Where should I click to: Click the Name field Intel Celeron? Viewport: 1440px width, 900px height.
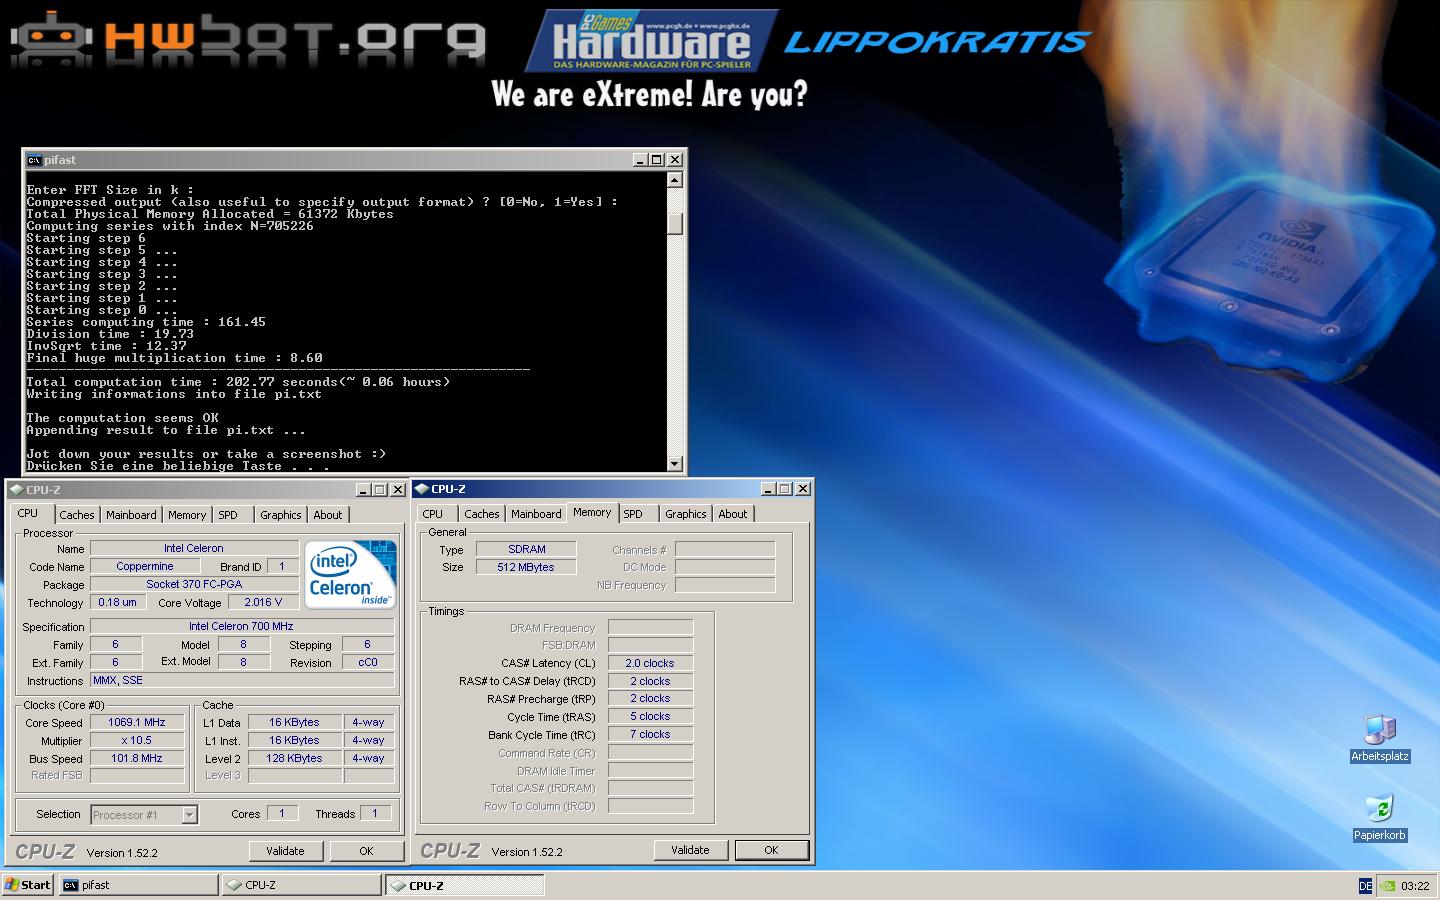pos(194,548)
